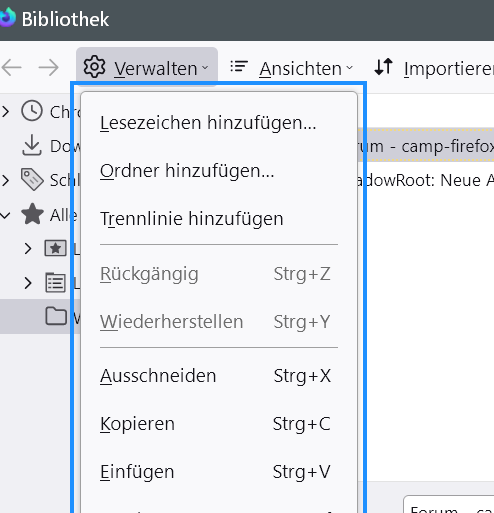
Task: Select the bookmarks toolbar folder icon
Action: pyautogui.click(x=56, y=248)
